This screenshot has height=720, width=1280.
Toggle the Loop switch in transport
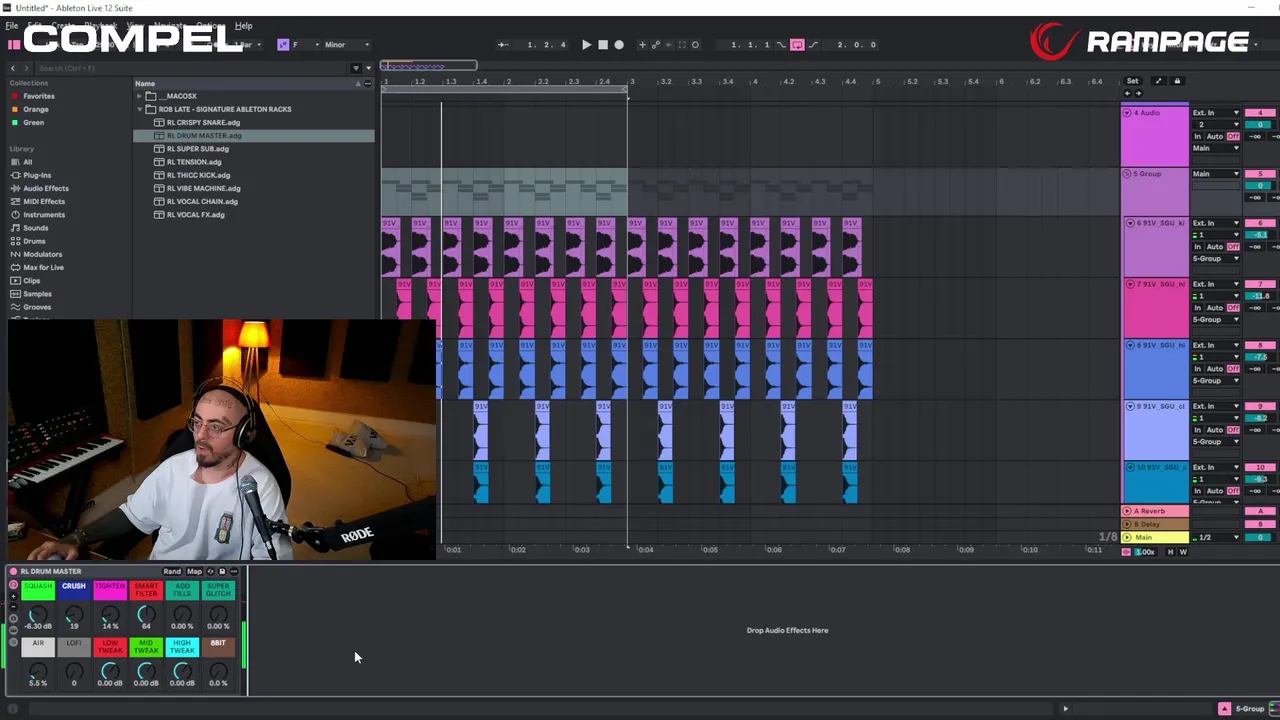tap(797, 45)
